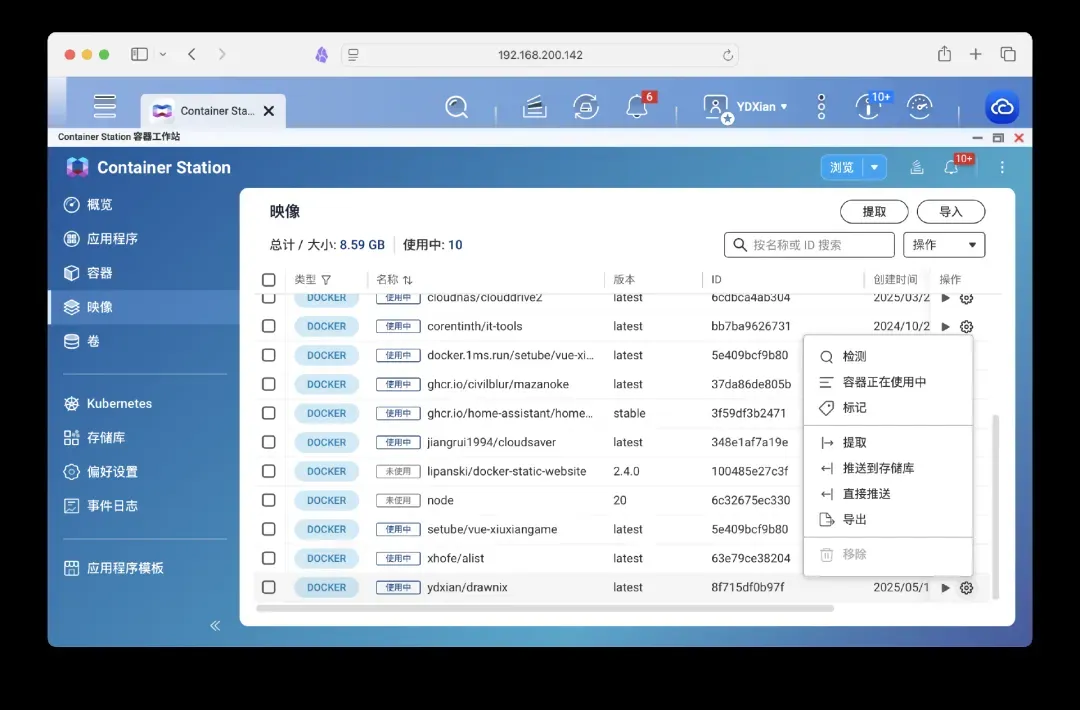This screenshot has height=710, width=1080.
Task: Check the box for node image row
Action: 268,500
